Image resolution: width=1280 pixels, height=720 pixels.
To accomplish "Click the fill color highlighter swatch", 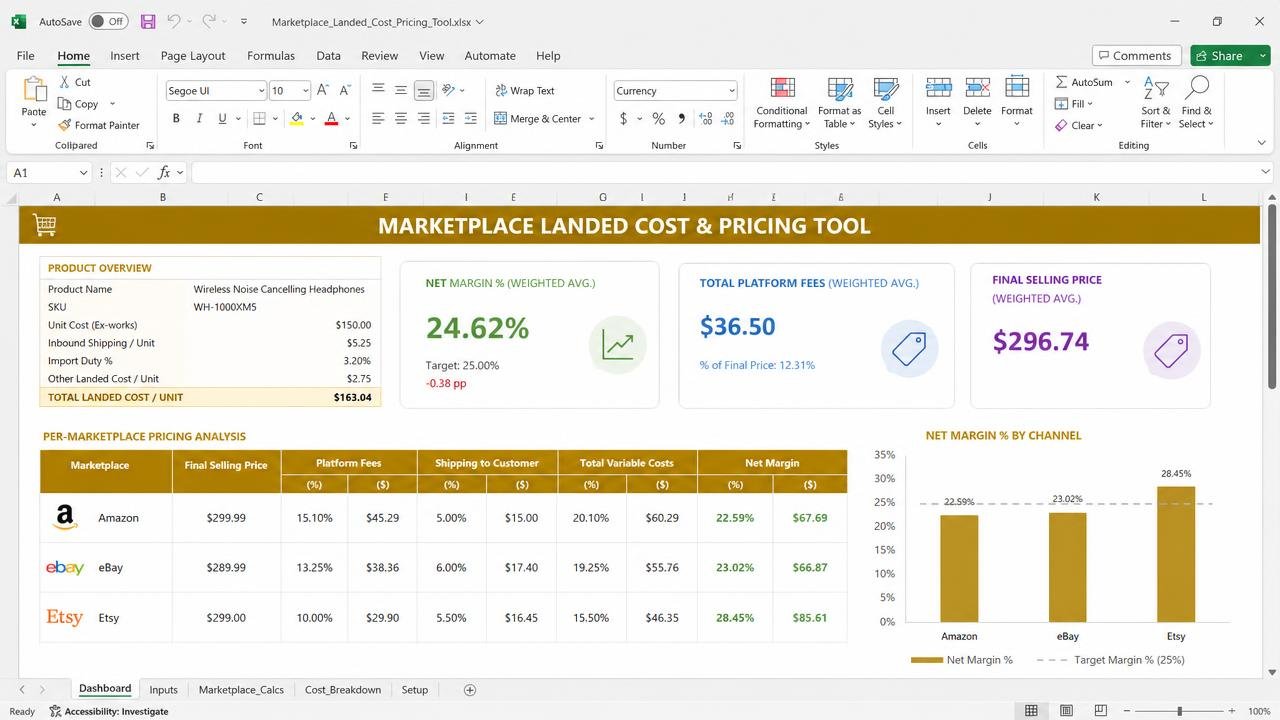I will [x=296, y=118].
